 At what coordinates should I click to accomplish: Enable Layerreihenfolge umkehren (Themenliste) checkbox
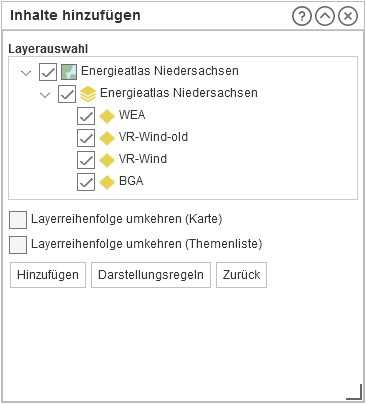(18, 245)
